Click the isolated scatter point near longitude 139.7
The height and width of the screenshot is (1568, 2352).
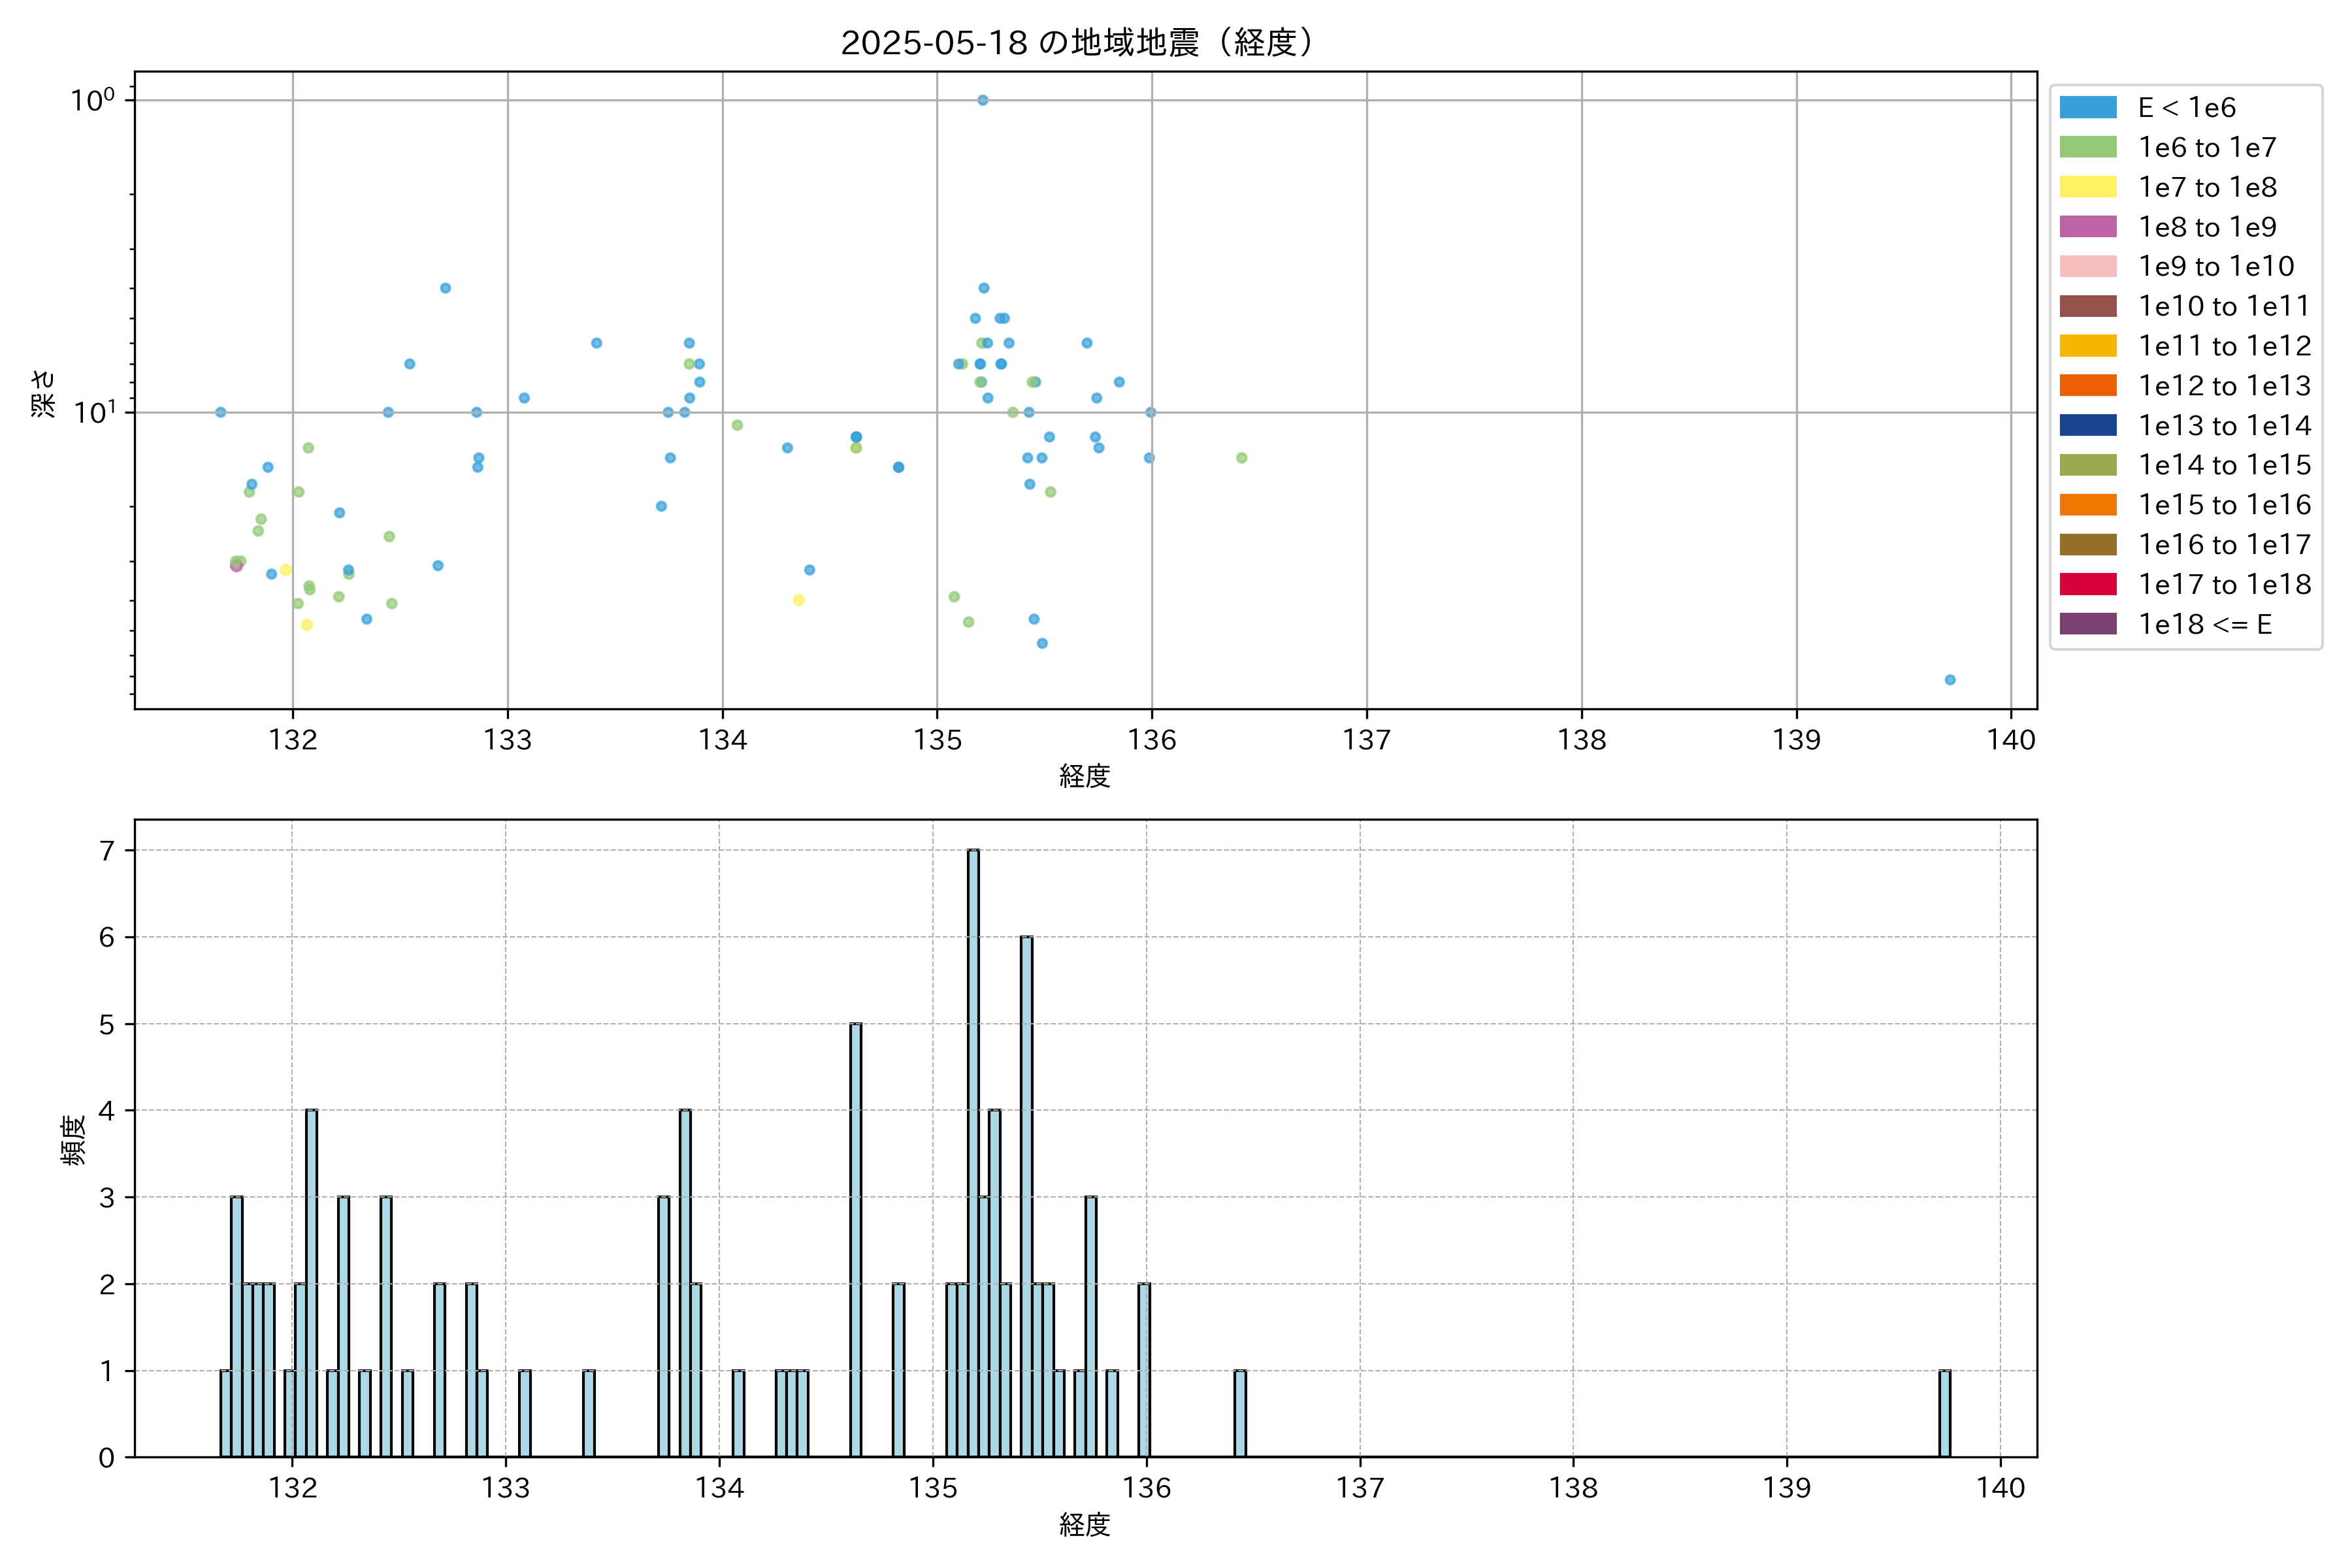click(1949, 680)
